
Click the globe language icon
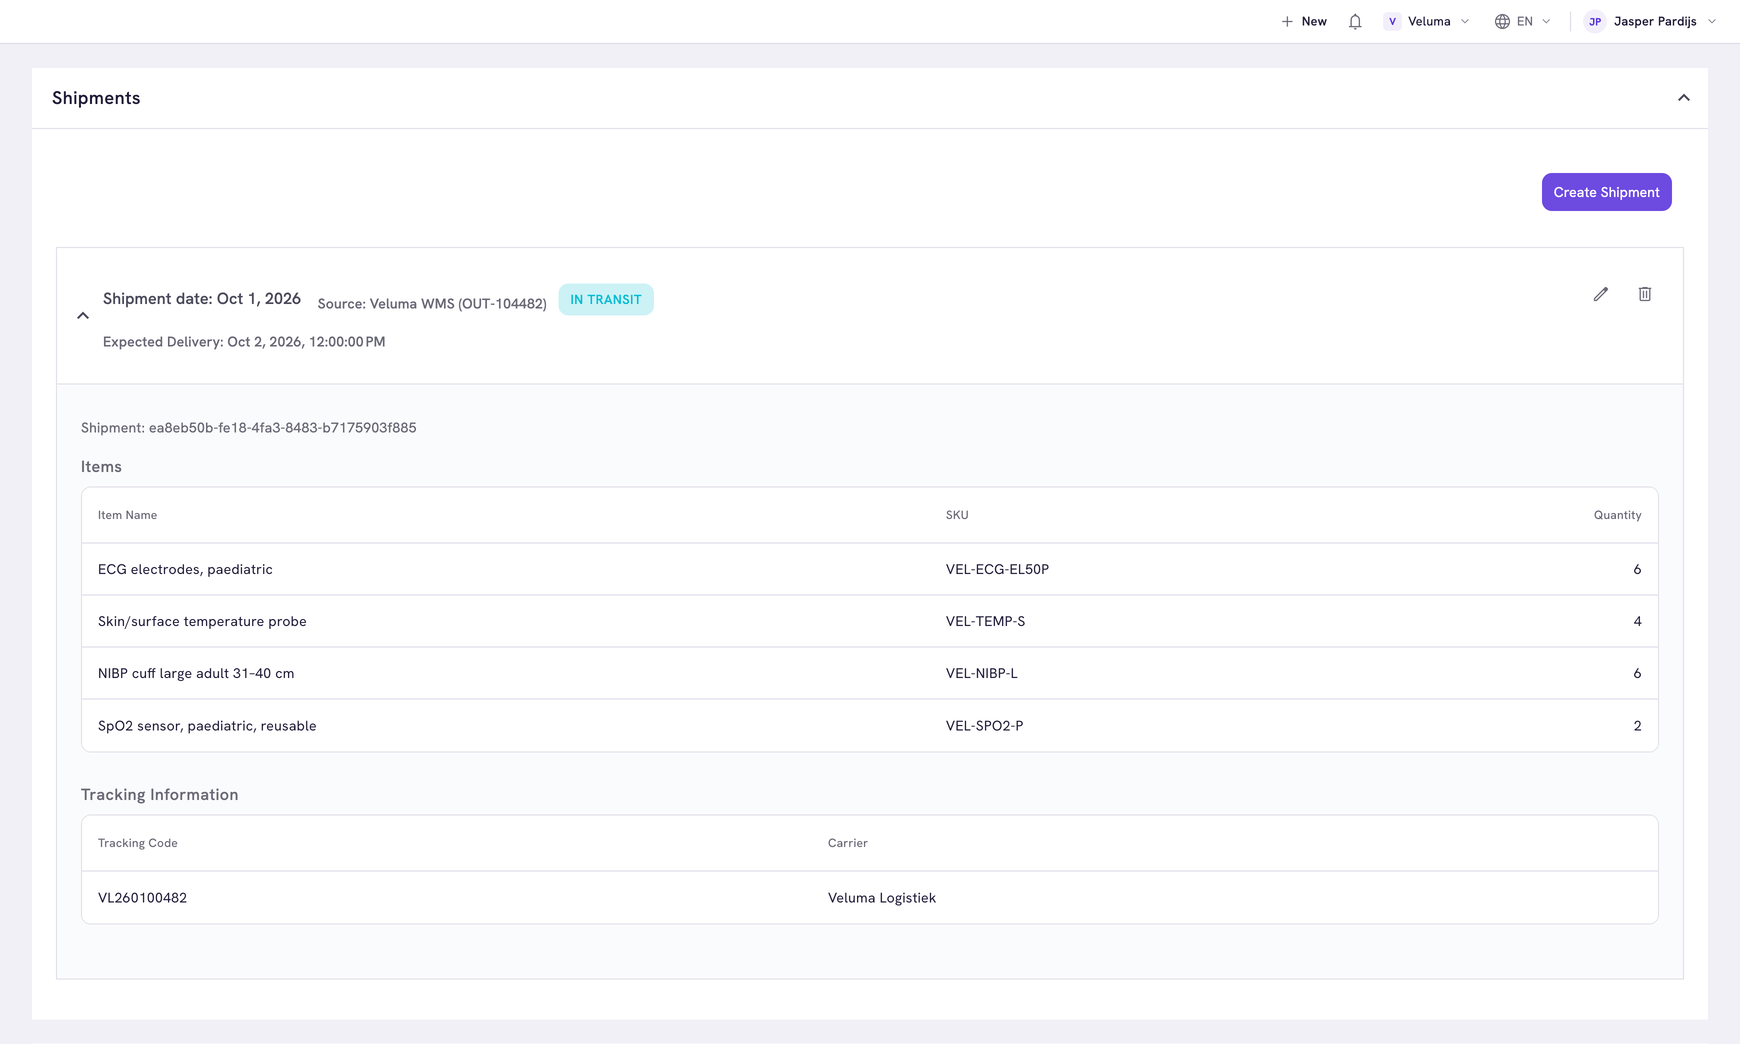[1502, 21]
